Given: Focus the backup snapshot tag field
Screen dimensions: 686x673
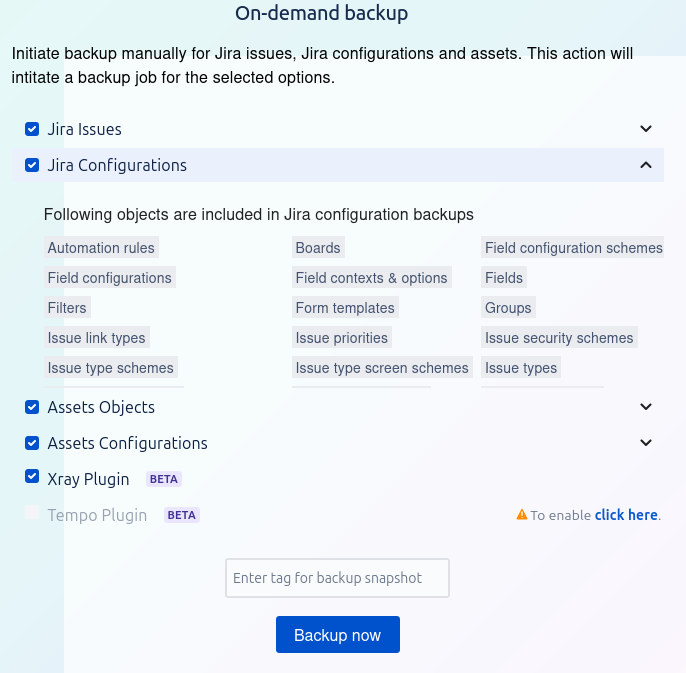Looking at the screenshot, I should coord(337,578).
